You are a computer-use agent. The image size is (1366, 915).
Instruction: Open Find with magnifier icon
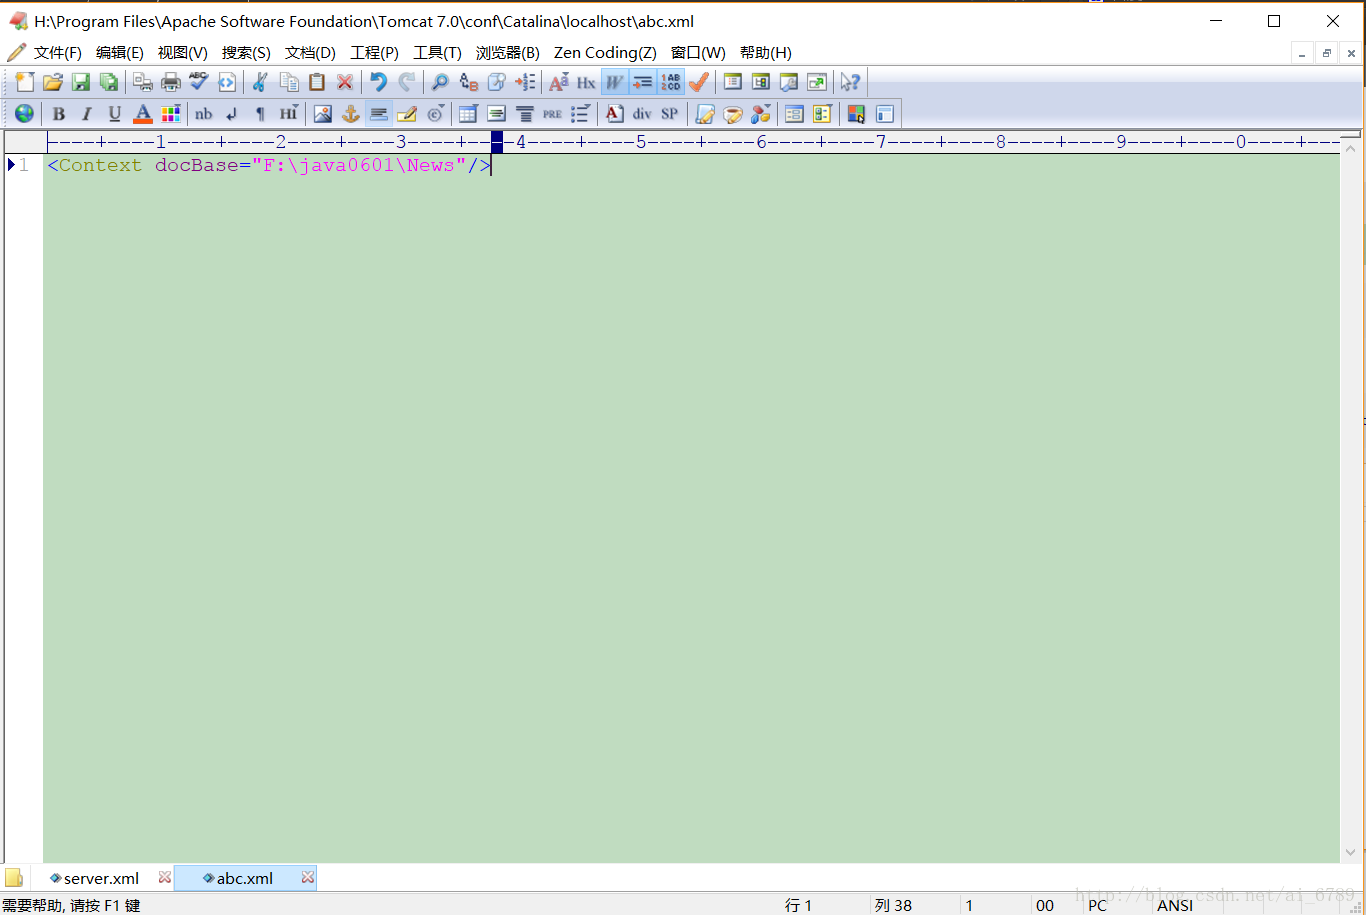tap(440, 82)
